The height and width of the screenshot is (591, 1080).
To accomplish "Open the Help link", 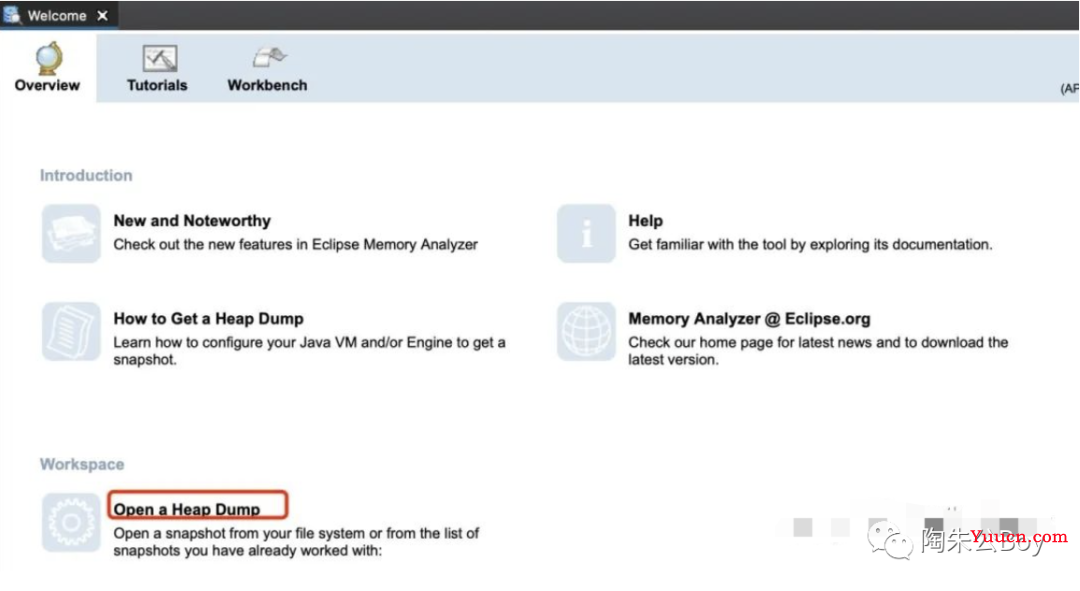I will click(x=645, y=221).
